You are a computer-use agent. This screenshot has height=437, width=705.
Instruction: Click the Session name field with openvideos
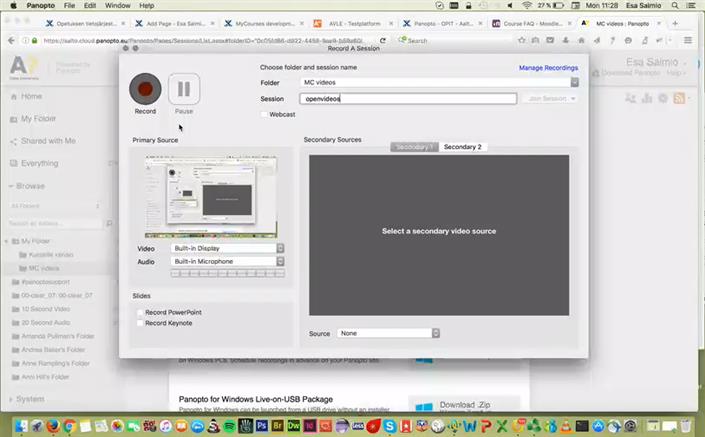click(408, 99)
